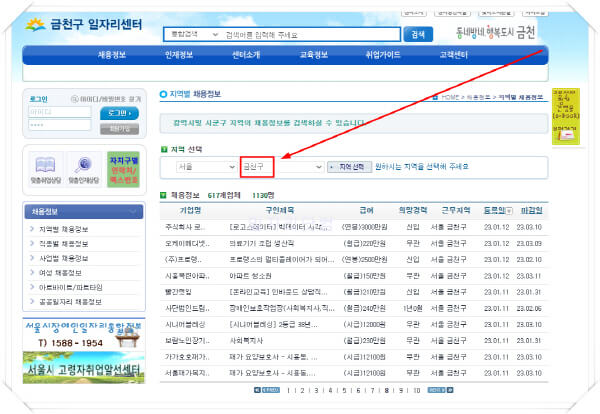
Task: Click the 마감일 column header
Action: pyautogui.click(x=531, y=210)
